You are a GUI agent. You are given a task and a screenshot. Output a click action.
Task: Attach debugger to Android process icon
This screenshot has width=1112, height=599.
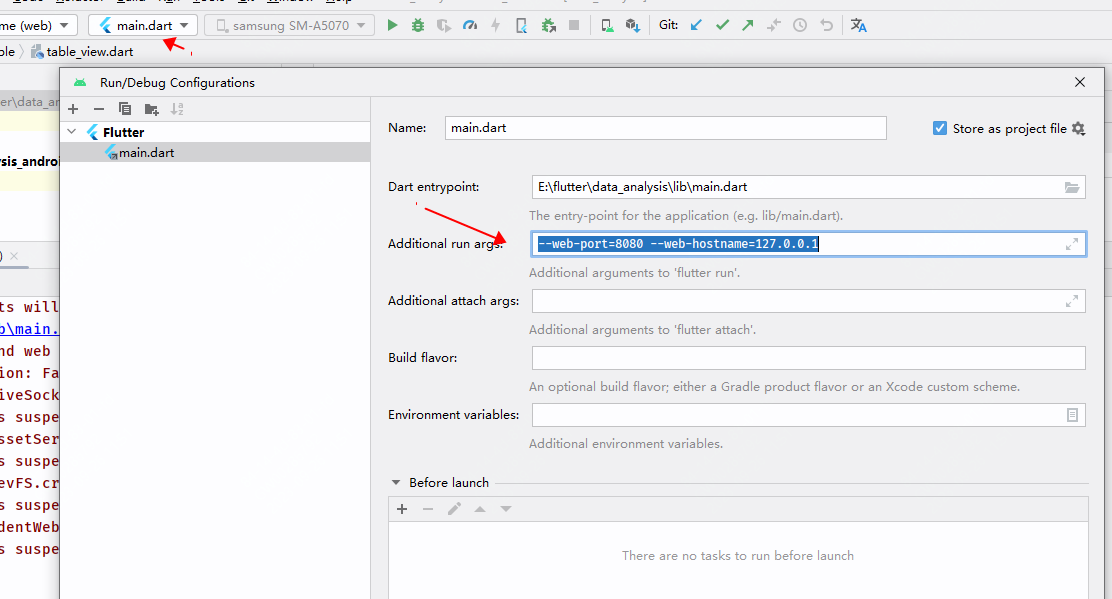(x=548, y=26)
